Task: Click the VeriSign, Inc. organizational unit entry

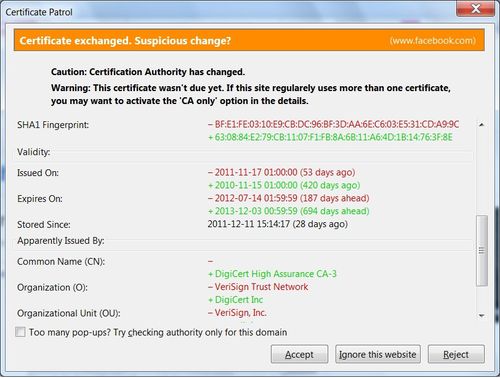Action: coord(237,313)
